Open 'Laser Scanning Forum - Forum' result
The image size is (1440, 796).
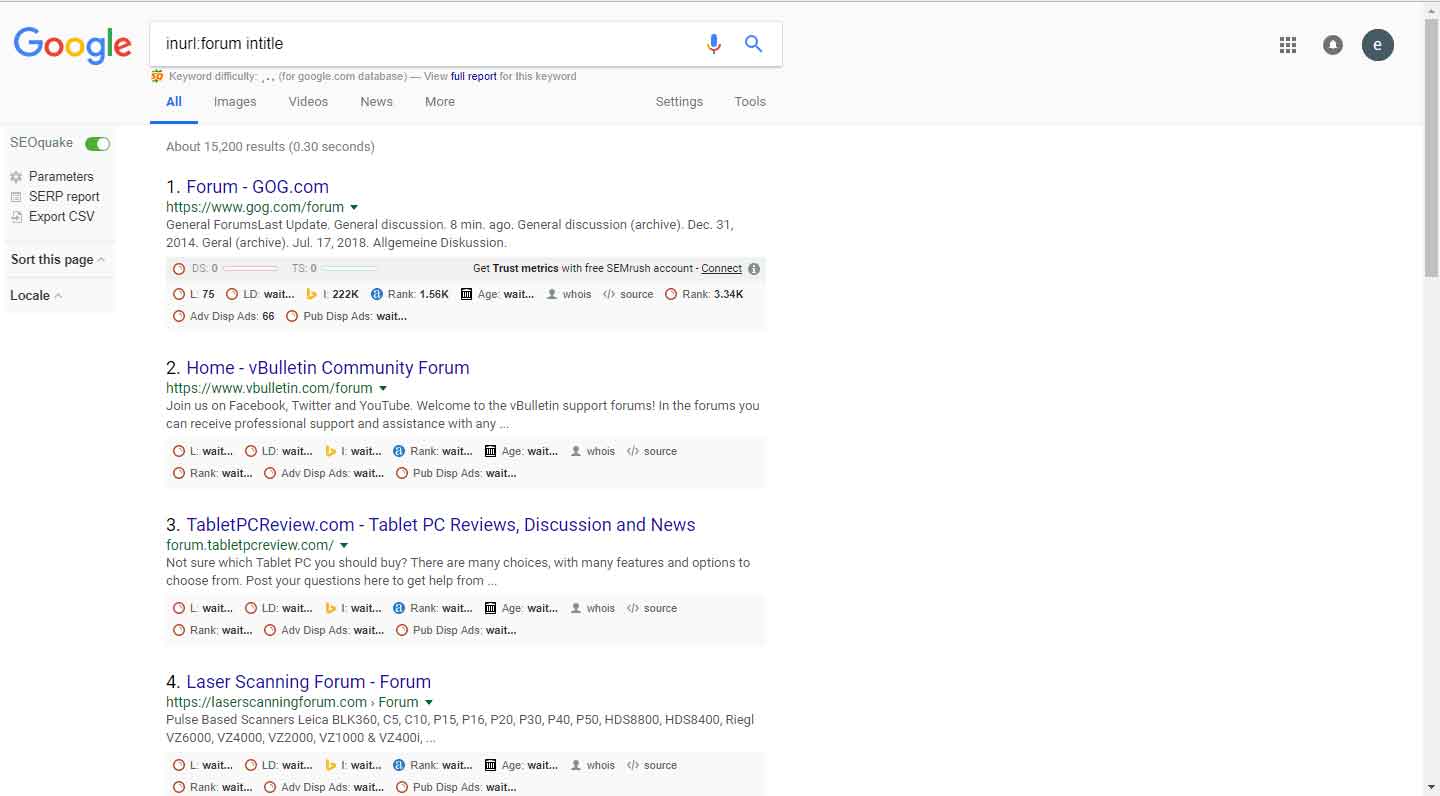click(x=308, y=682)
